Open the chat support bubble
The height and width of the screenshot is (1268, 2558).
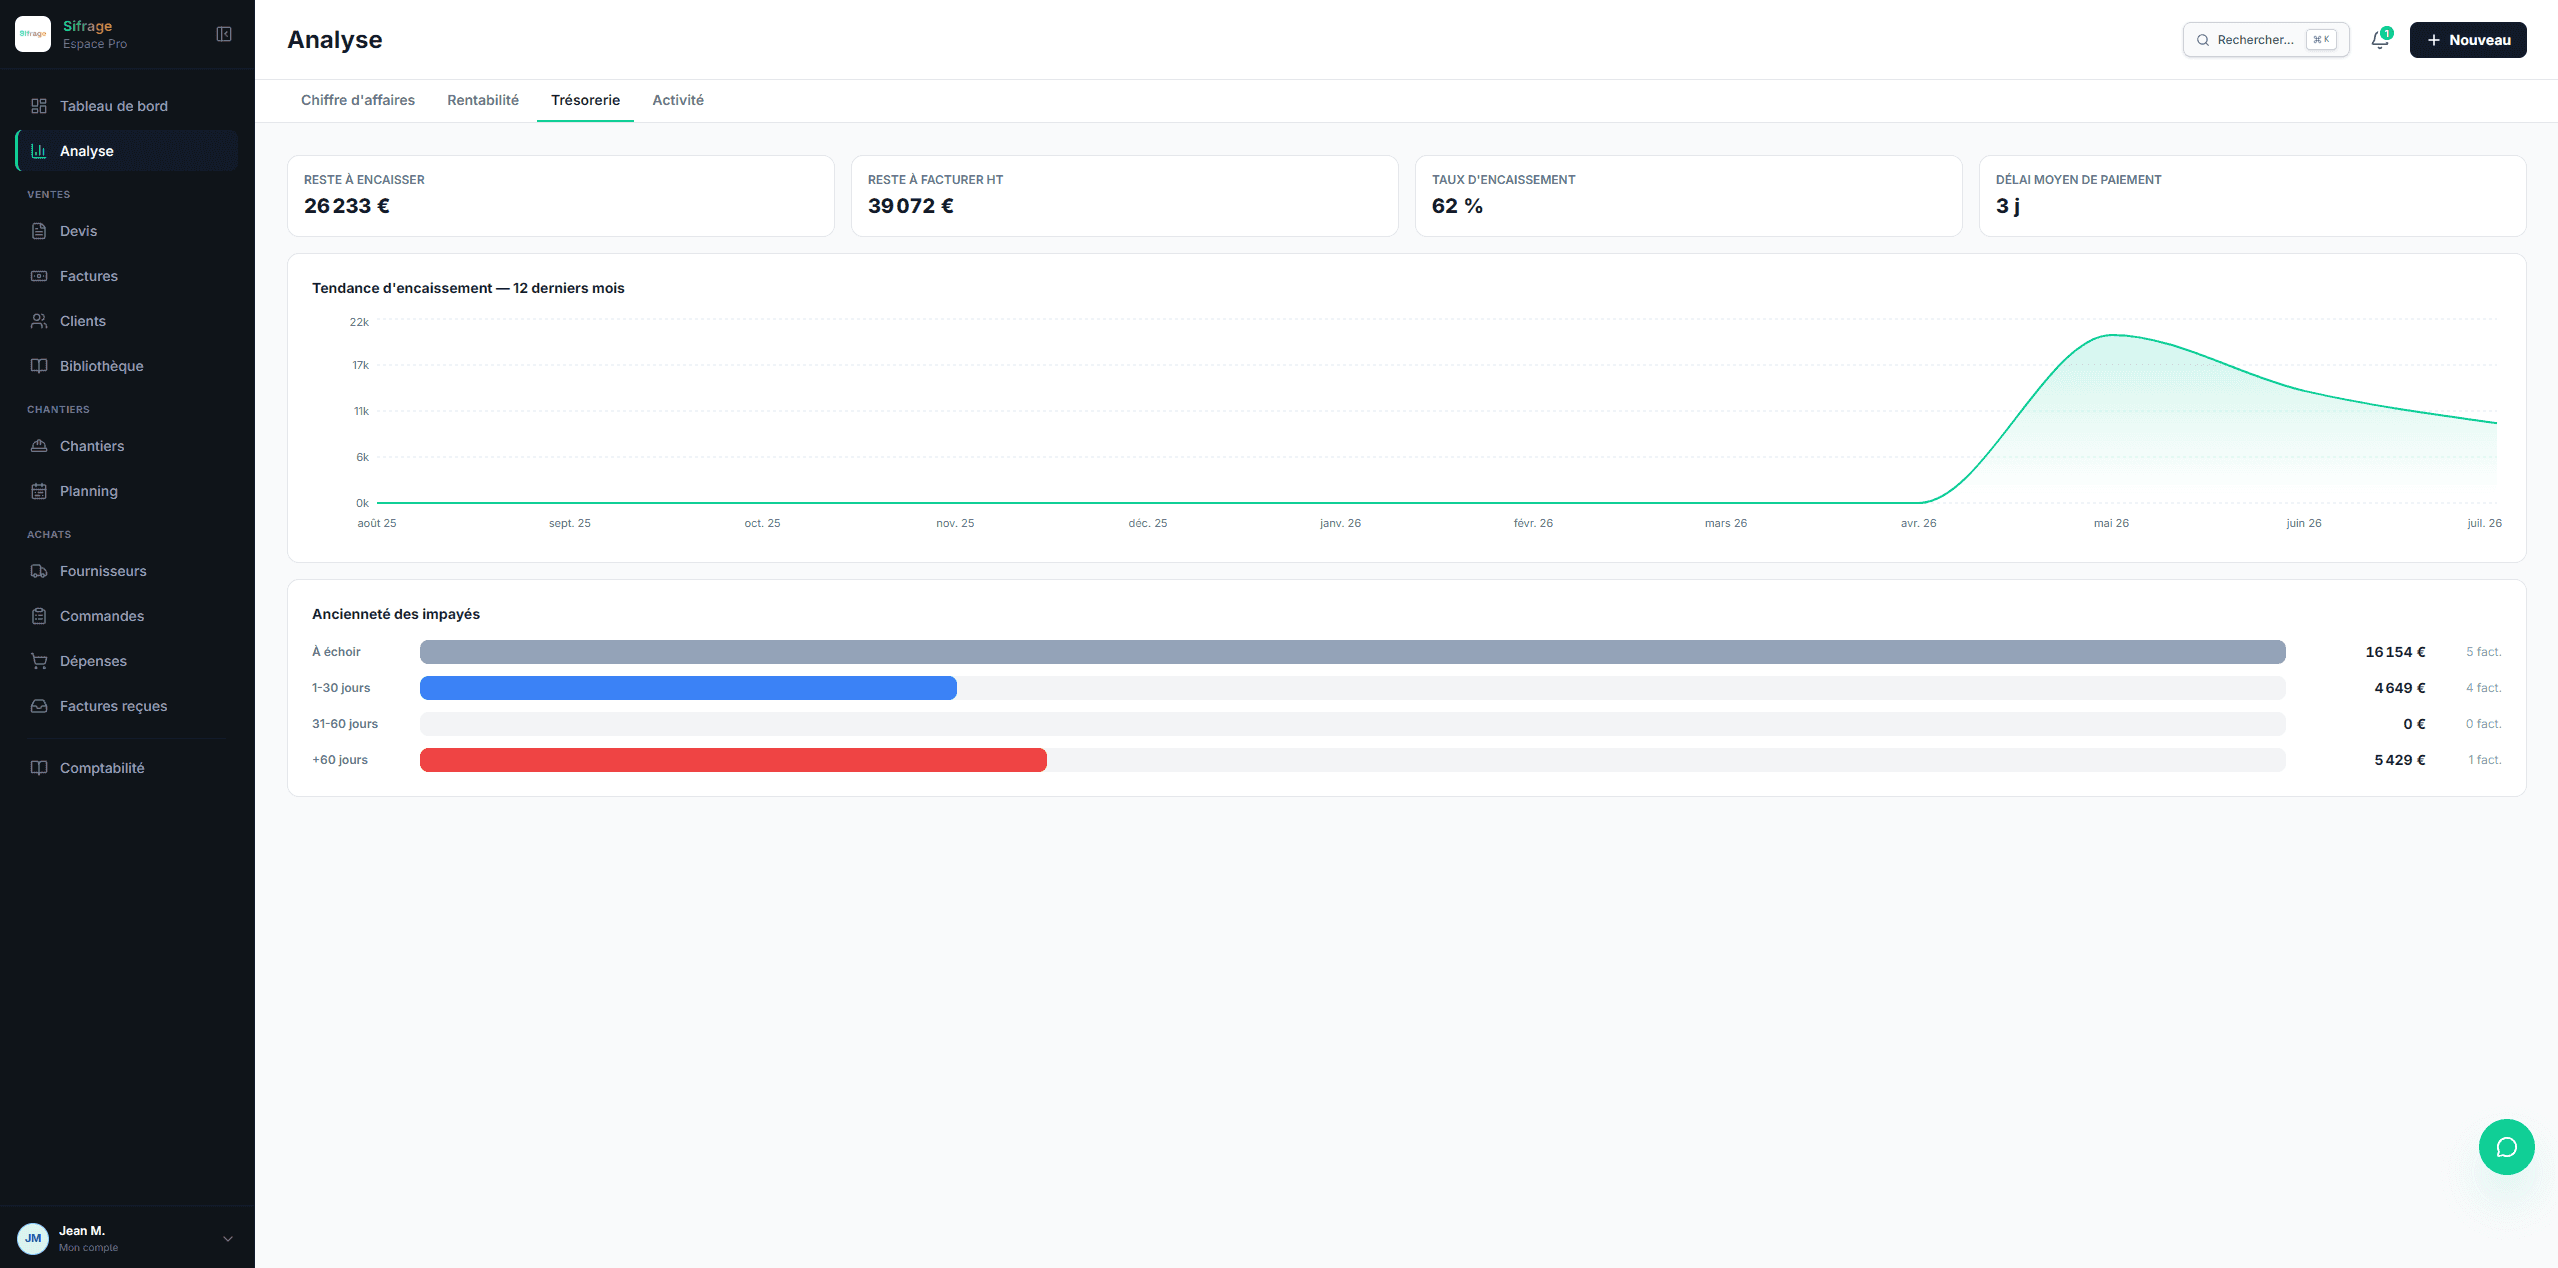click(2506, 1146)
